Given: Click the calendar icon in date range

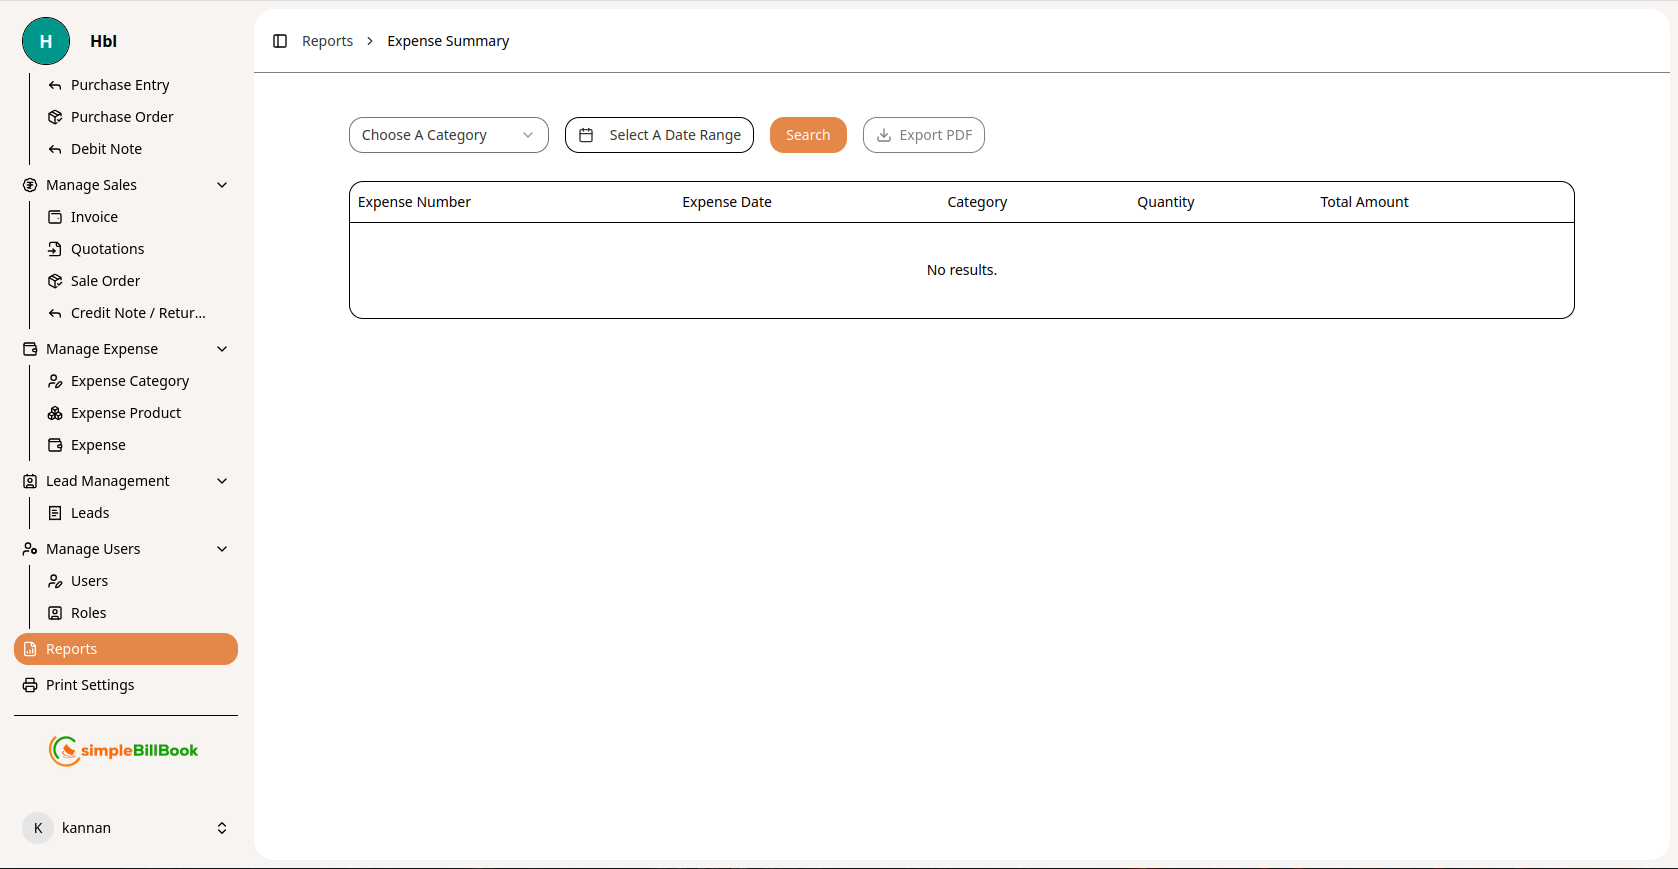Looking at the screenshot, I should pos(587,135).
